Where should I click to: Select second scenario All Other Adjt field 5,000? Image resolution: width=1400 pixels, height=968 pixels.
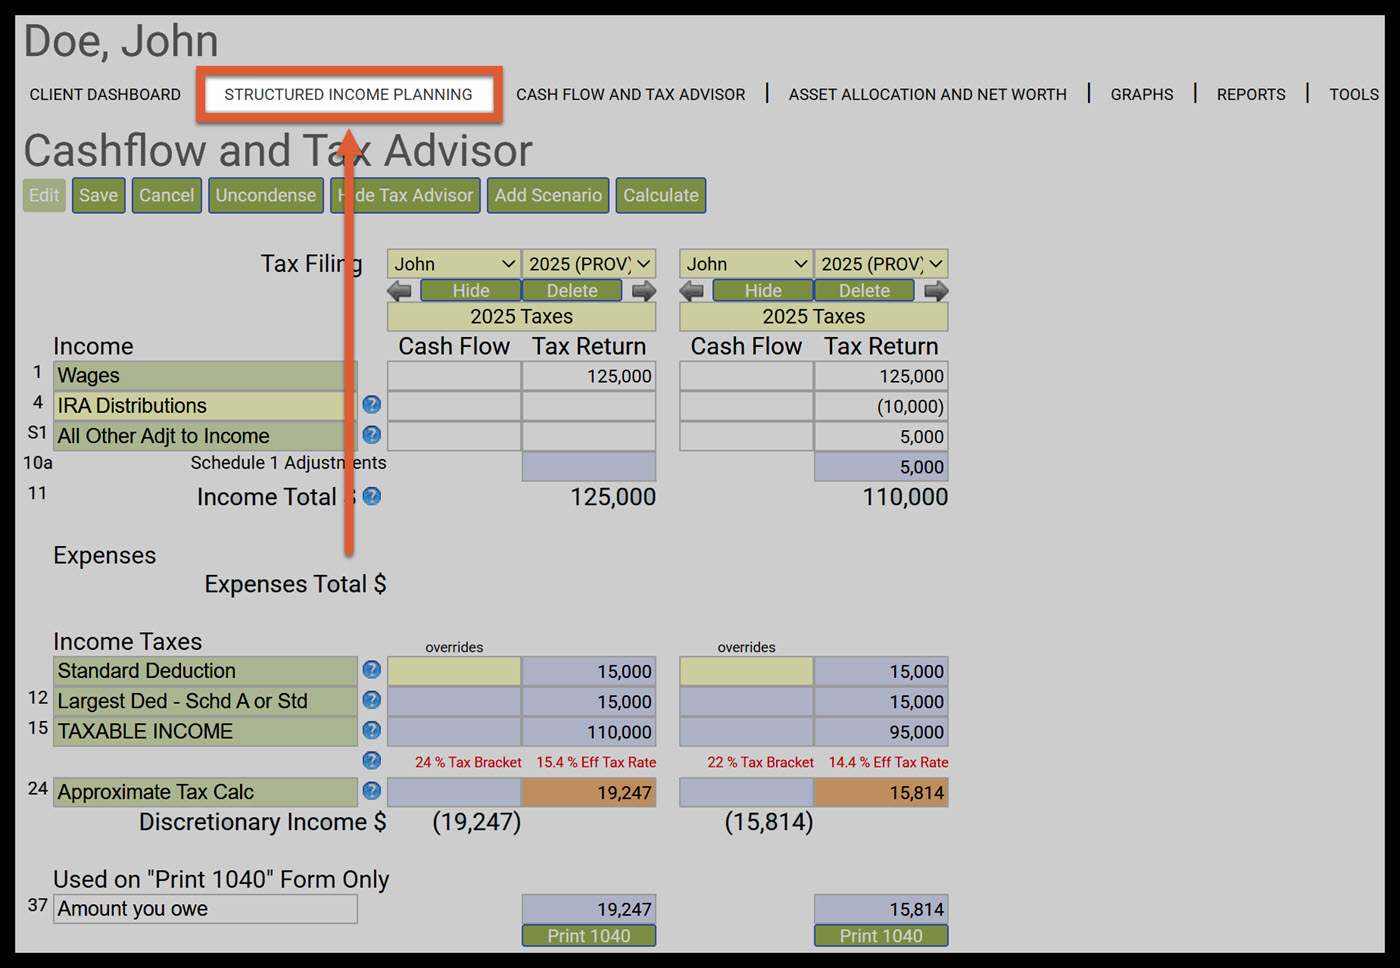881,436
